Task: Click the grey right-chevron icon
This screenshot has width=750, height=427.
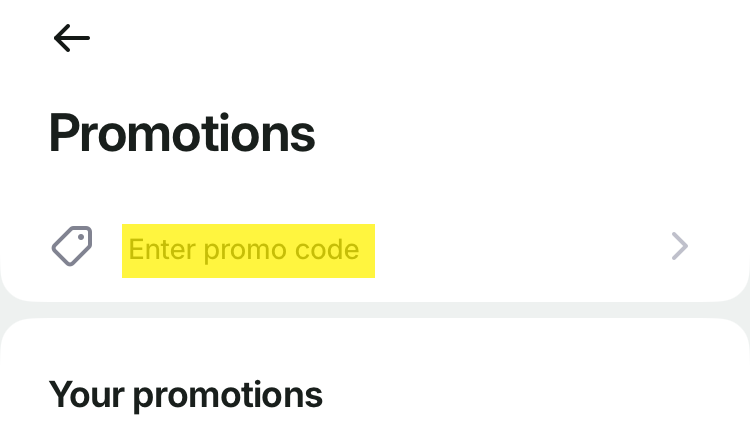Action: pyautogui.click(x=680, y=246)
